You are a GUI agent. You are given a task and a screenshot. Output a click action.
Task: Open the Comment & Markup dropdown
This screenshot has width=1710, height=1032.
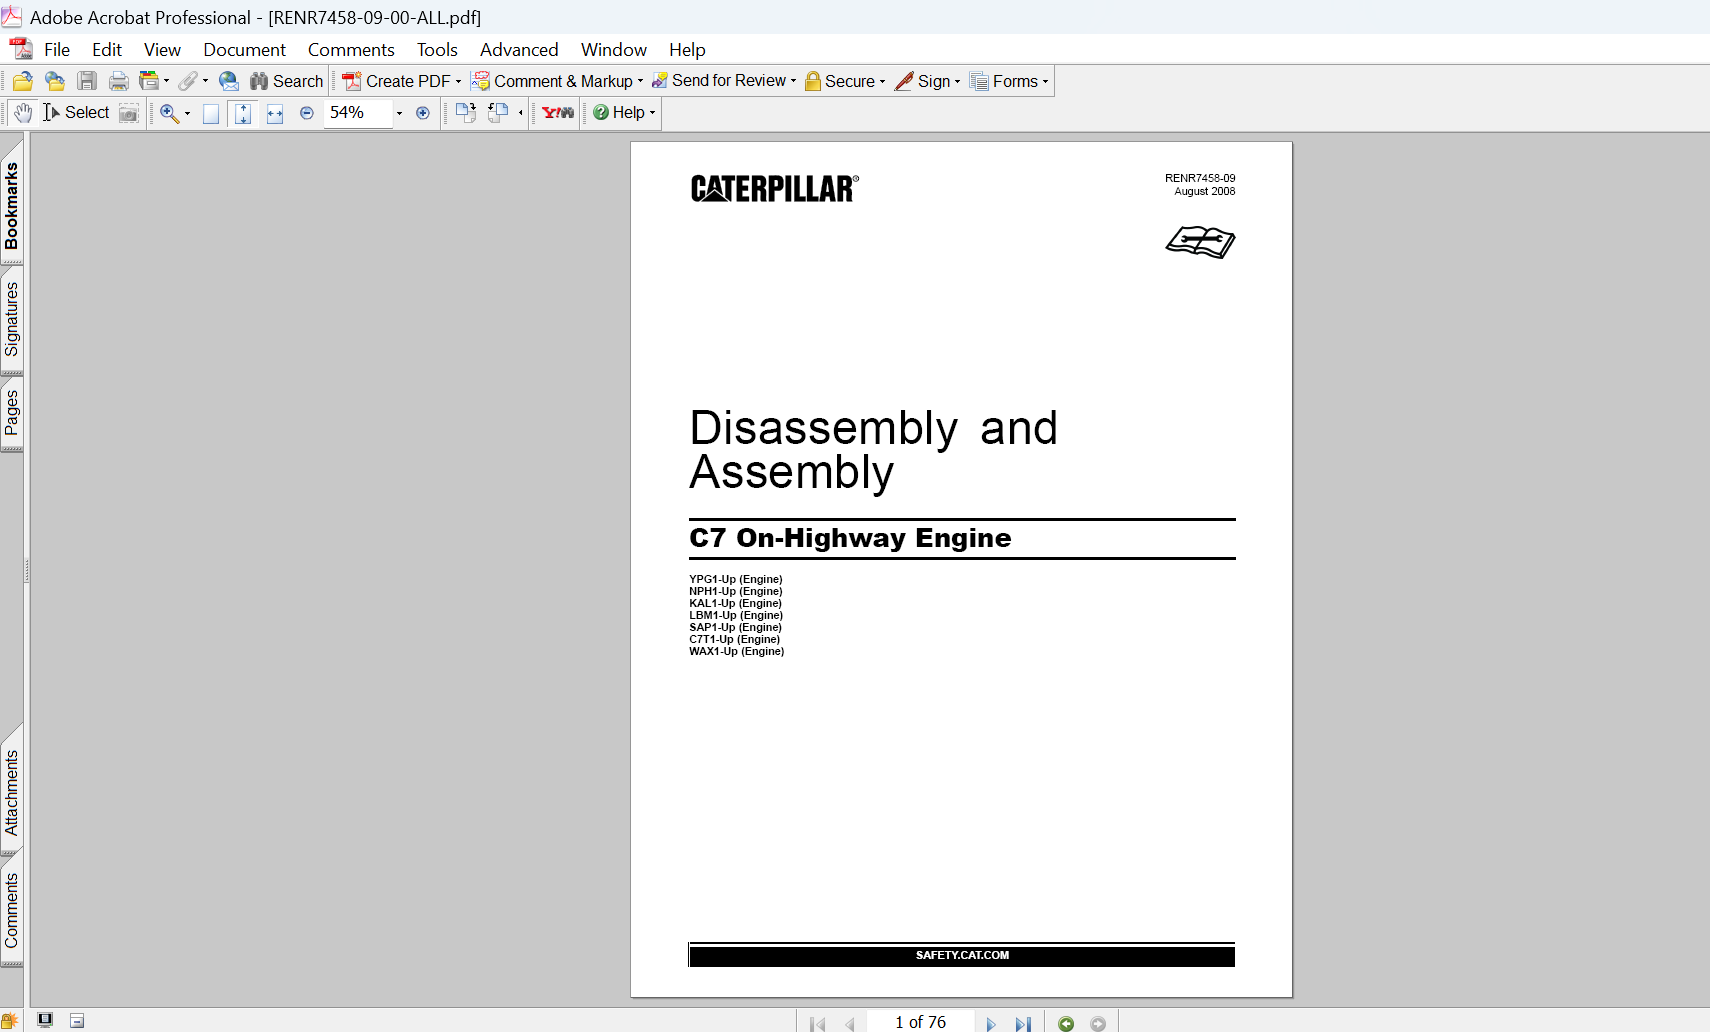point(558,81)
